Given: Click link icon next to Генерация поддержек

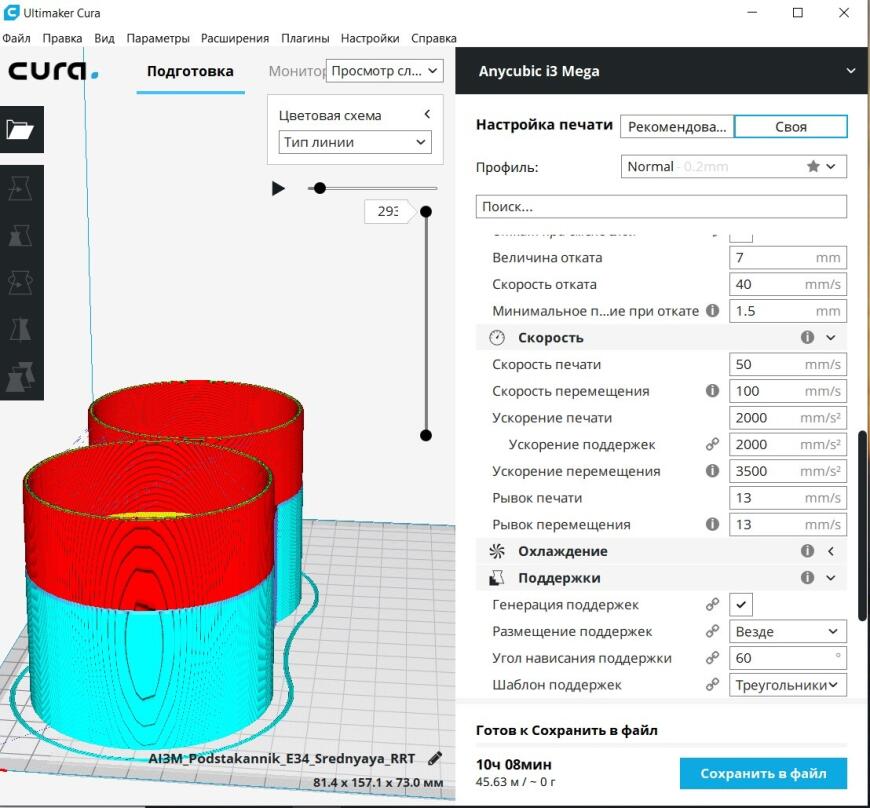Looking at the screenshot, I should (712, 604).
